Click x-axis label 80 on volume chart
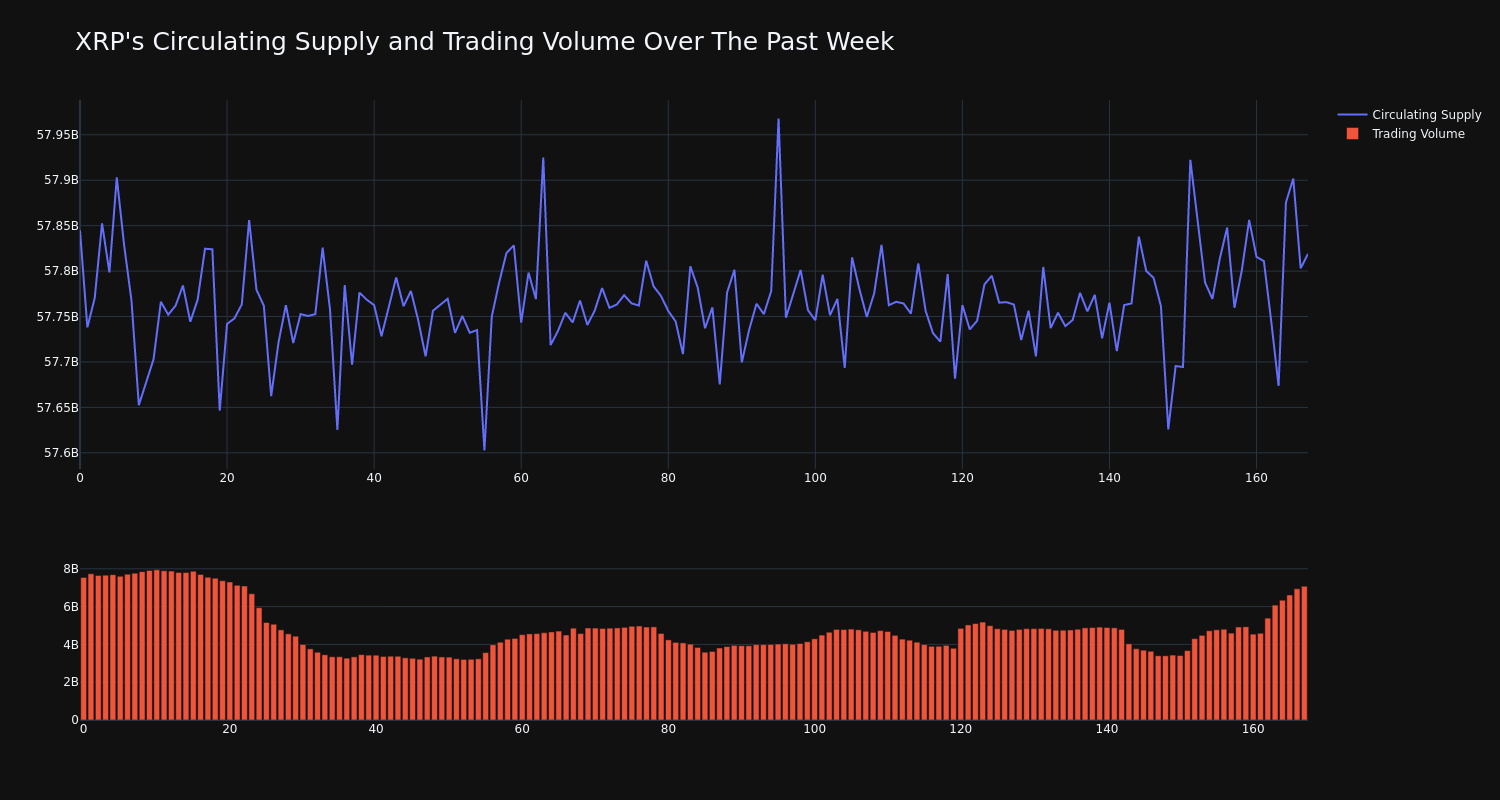Screen dimensions: 1500x800 (668, 729)
